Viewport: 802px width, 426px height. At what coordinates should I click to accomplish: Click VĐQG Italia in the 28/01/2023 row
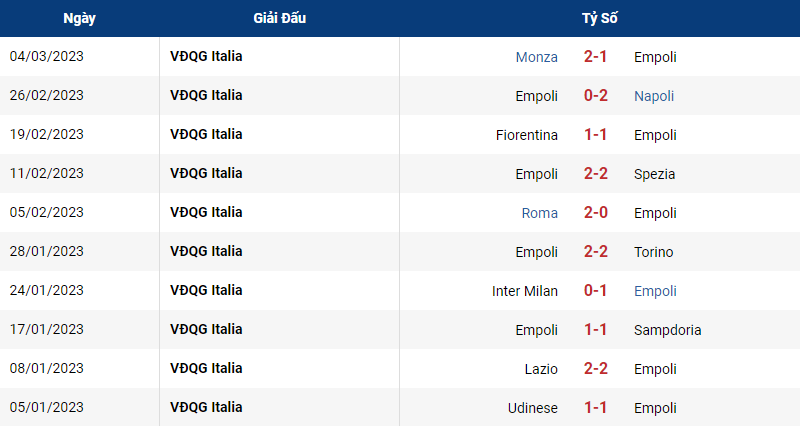point(206,251)
